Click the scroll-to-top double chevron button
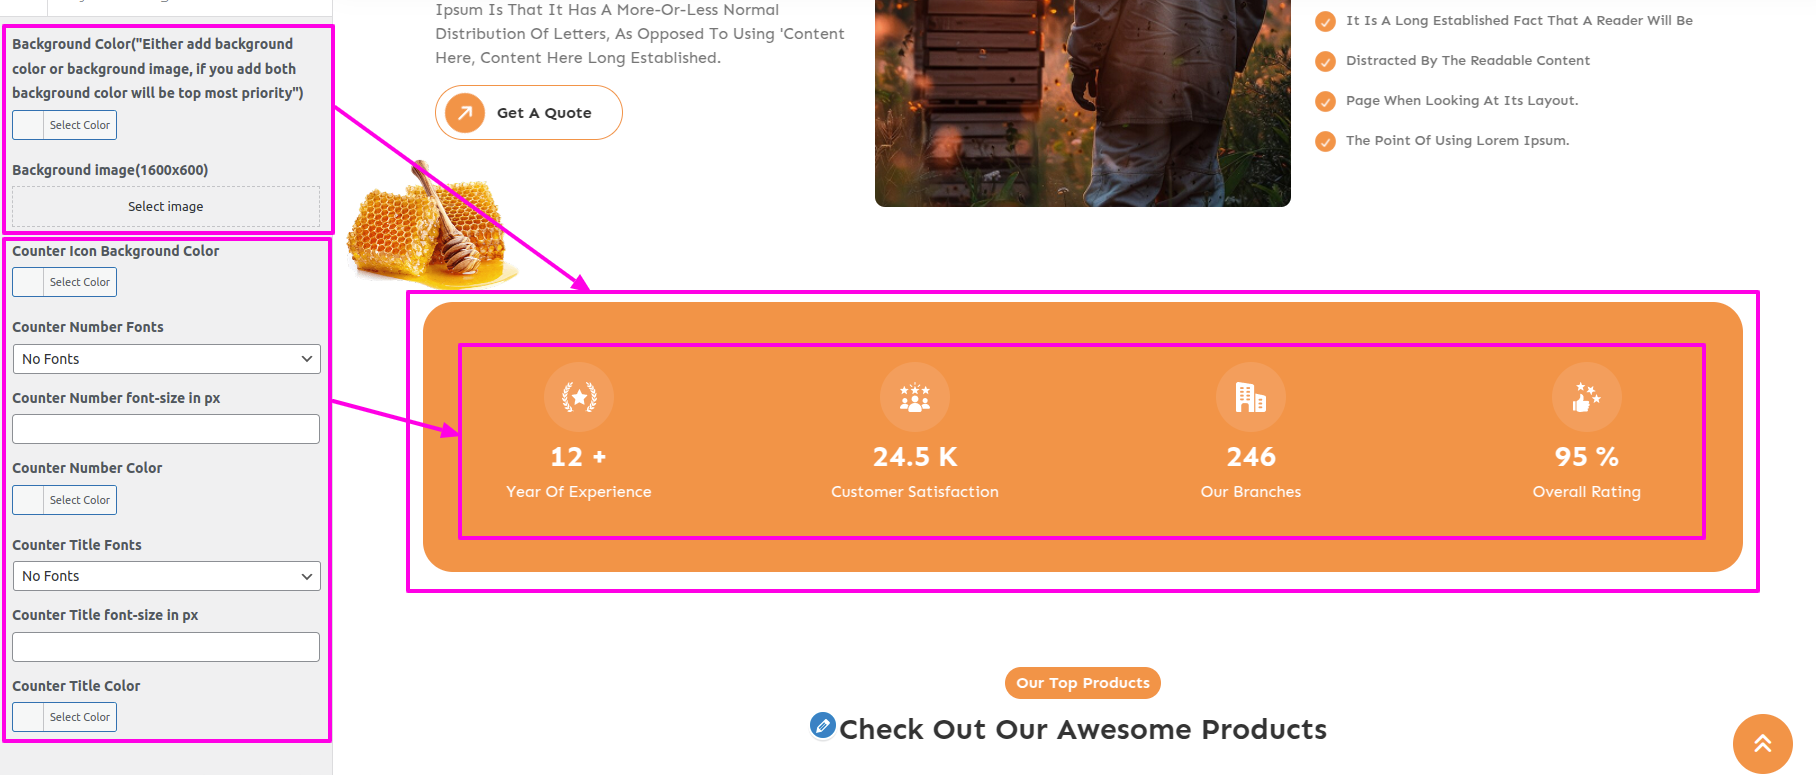This screenshot has width=1816, height=775. pos(1762,743)
